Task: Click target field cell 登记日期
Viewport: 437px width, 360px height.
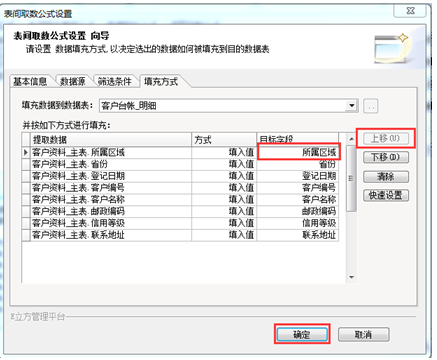Action: pyautogui.click(x=298, y=176)
